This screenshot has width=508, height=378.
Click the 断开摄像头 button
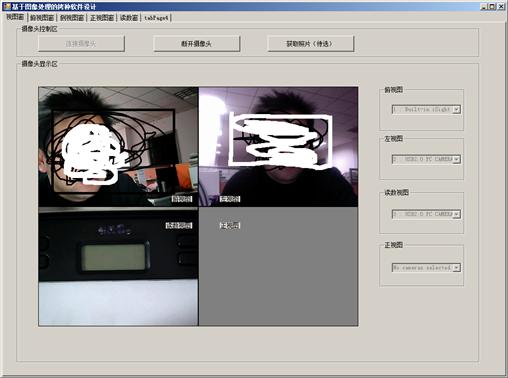(x=196, y=44)
